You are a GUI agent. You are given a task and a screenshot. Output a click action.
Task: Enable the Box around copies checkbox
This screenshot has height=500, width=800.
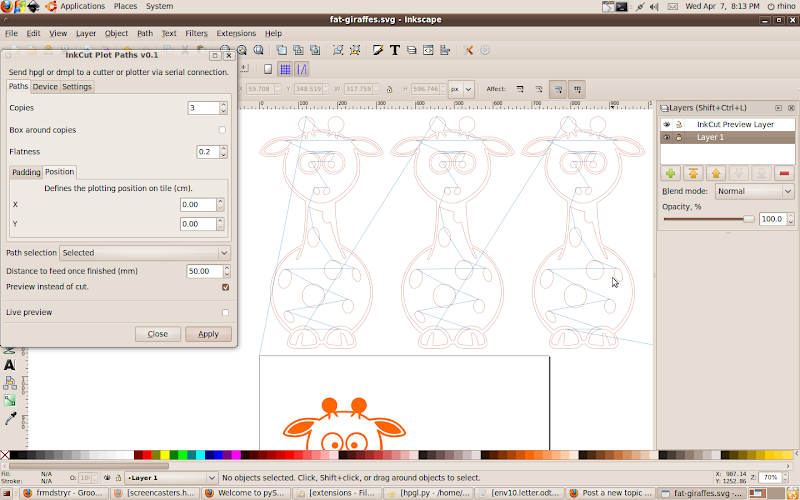[x=222, y=130]
